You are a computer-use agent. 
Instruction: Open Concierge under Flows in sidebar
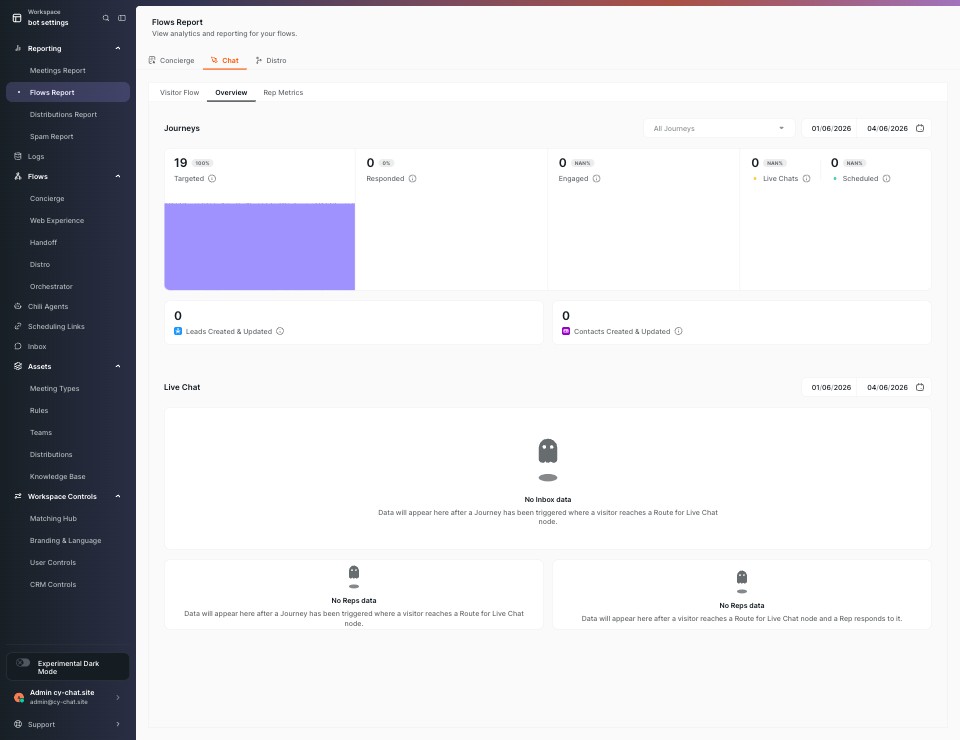[x=47, y=198]
